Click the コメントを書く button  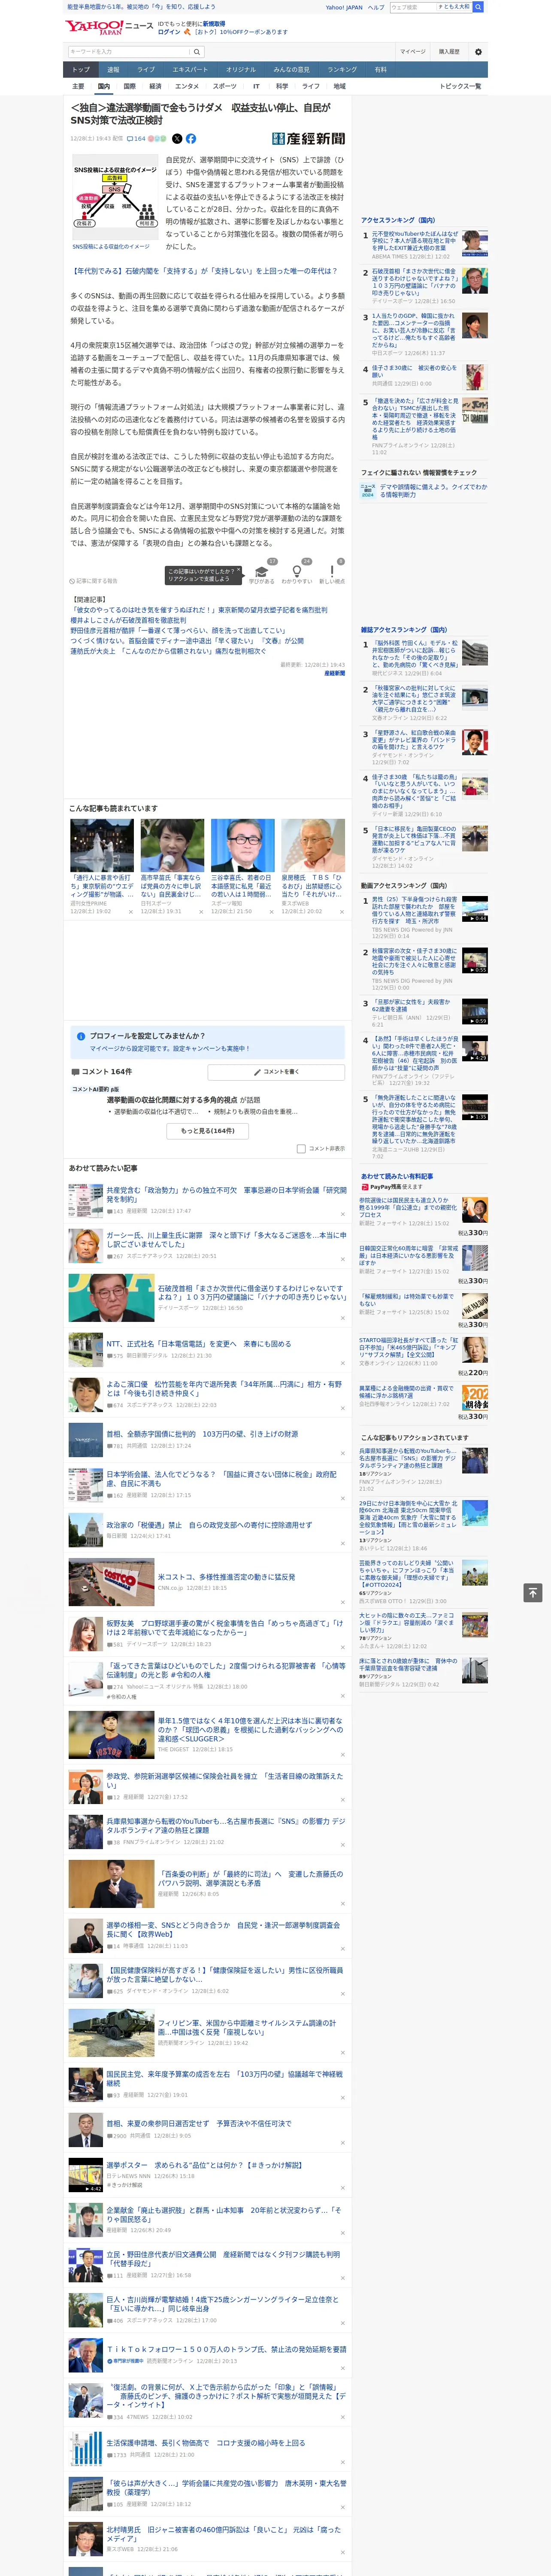click(x=276, y=1072)
